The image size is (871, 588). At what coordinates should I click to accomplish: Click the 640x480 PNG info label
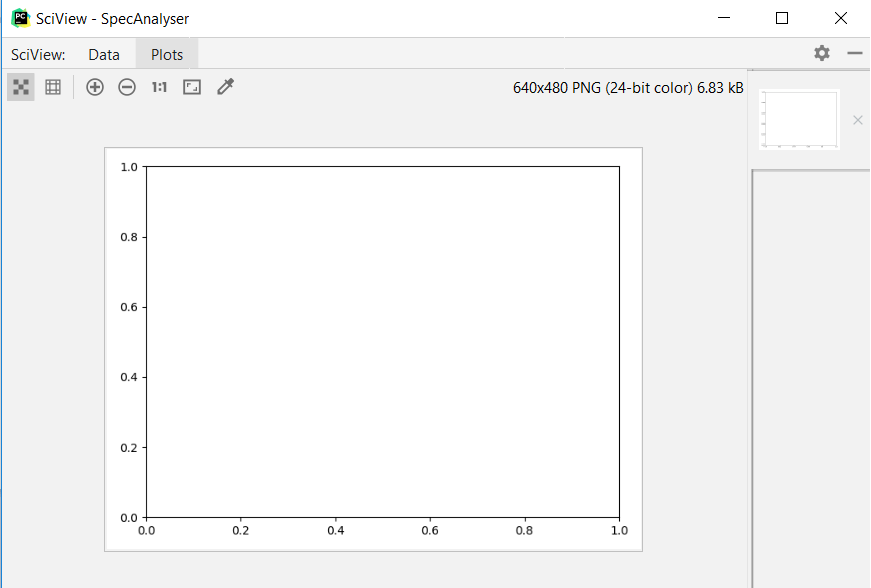point(629,87)
